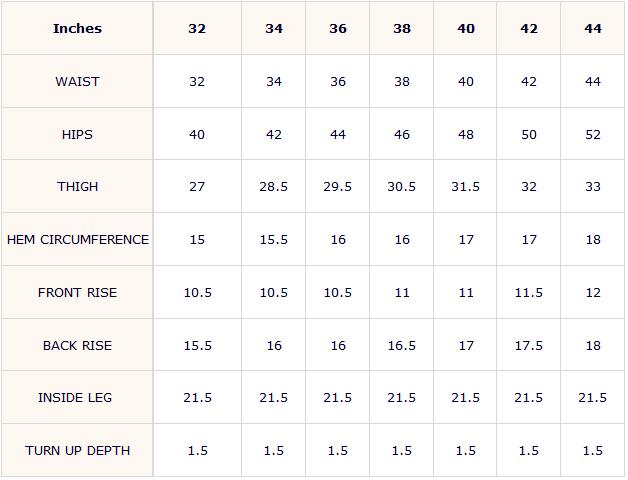This screenshot has height=480, width=628.
Task: Click the BACK RISE row label
Action: (77, 345)
